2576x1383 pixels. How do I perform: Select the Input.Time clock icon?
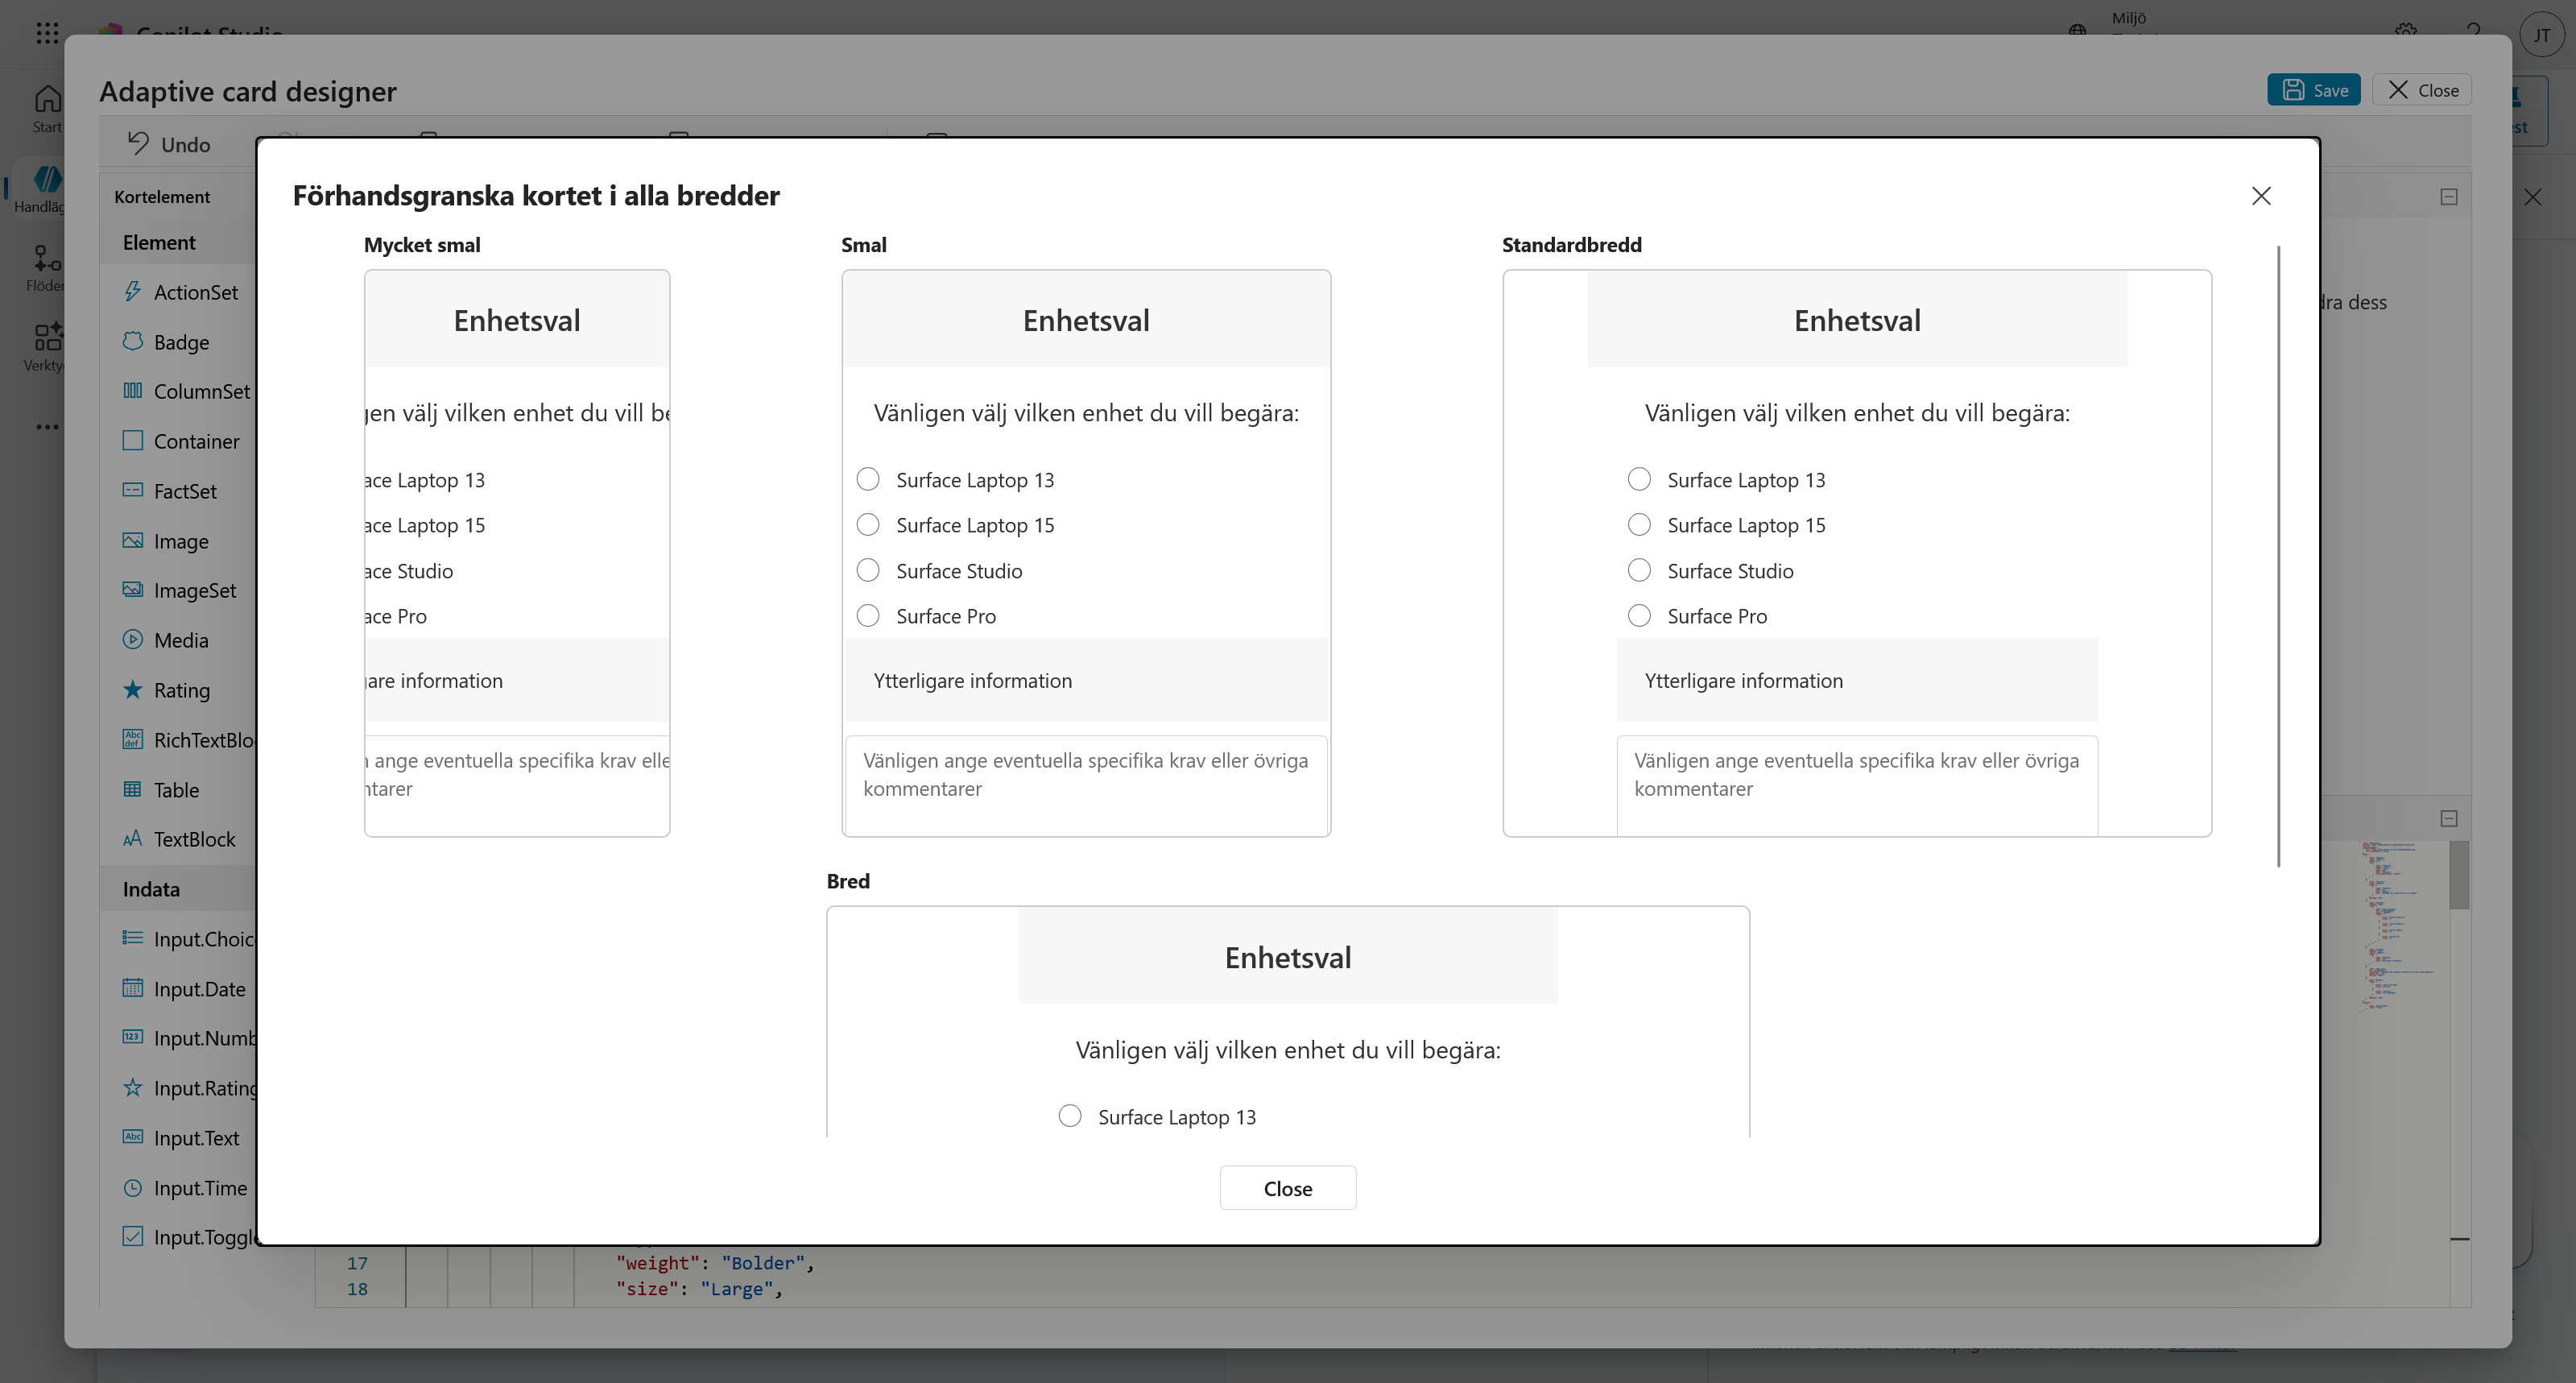pos(132,1187)
